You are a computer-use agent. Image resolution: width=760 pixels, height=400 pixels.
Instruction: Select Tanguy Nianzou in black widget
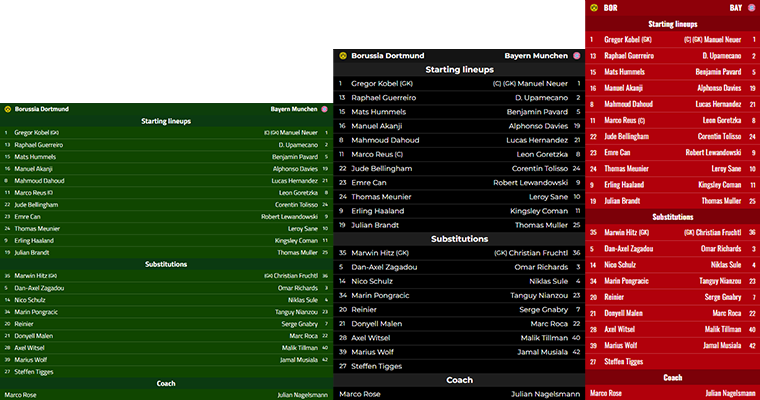(539, 295)
